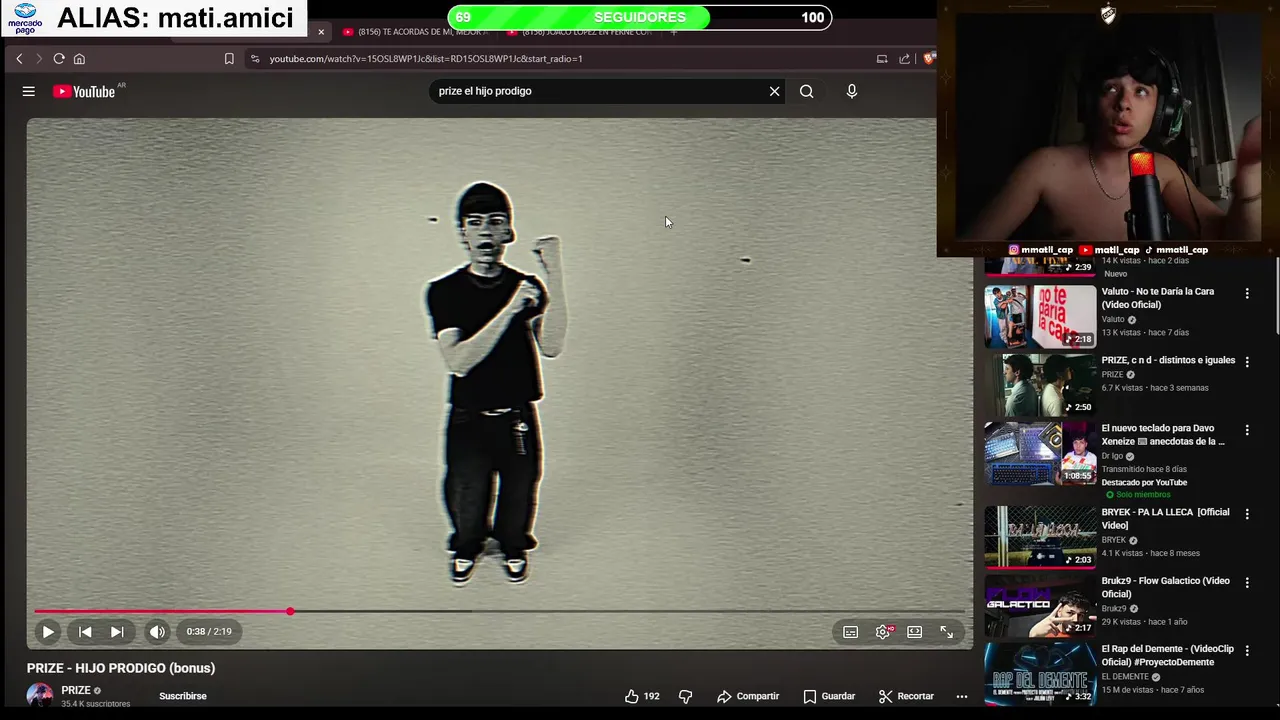Open options for Valuto video
The width and height of the screenshot is (1280, 720).
click(1247, 293)
